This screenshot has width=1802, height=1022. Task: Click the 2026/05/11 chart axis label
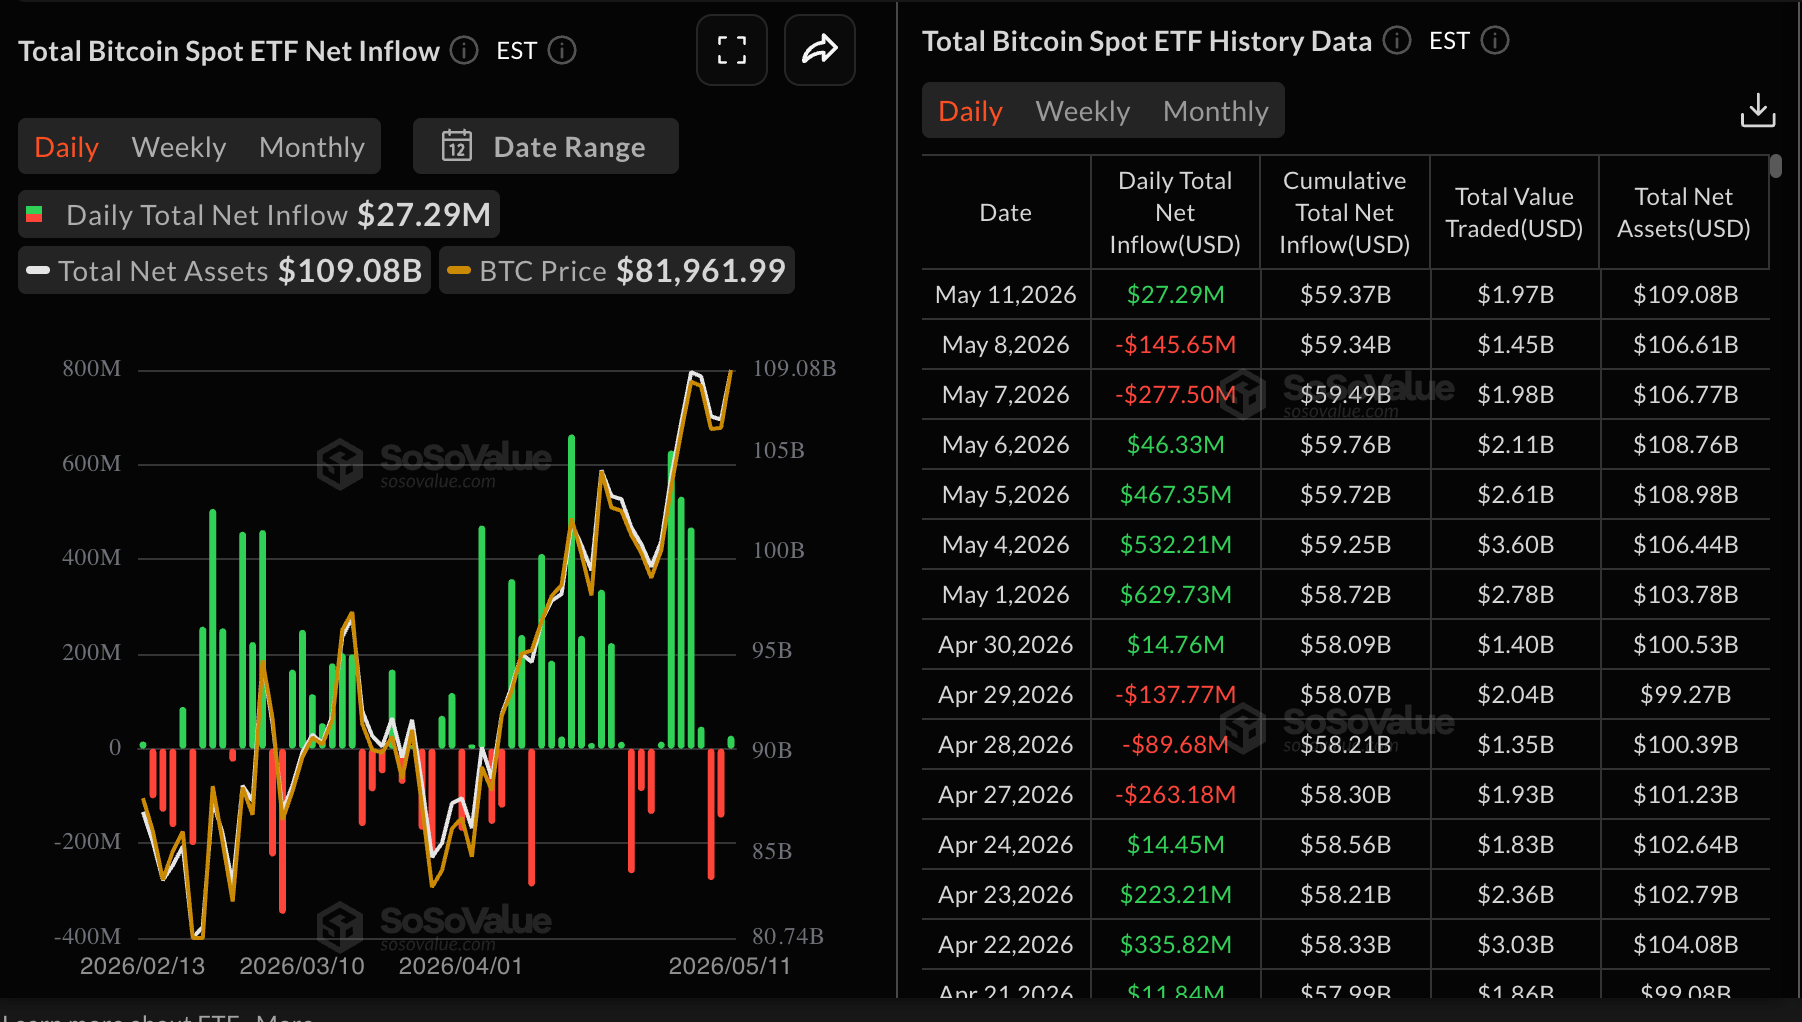pos(729,966)
